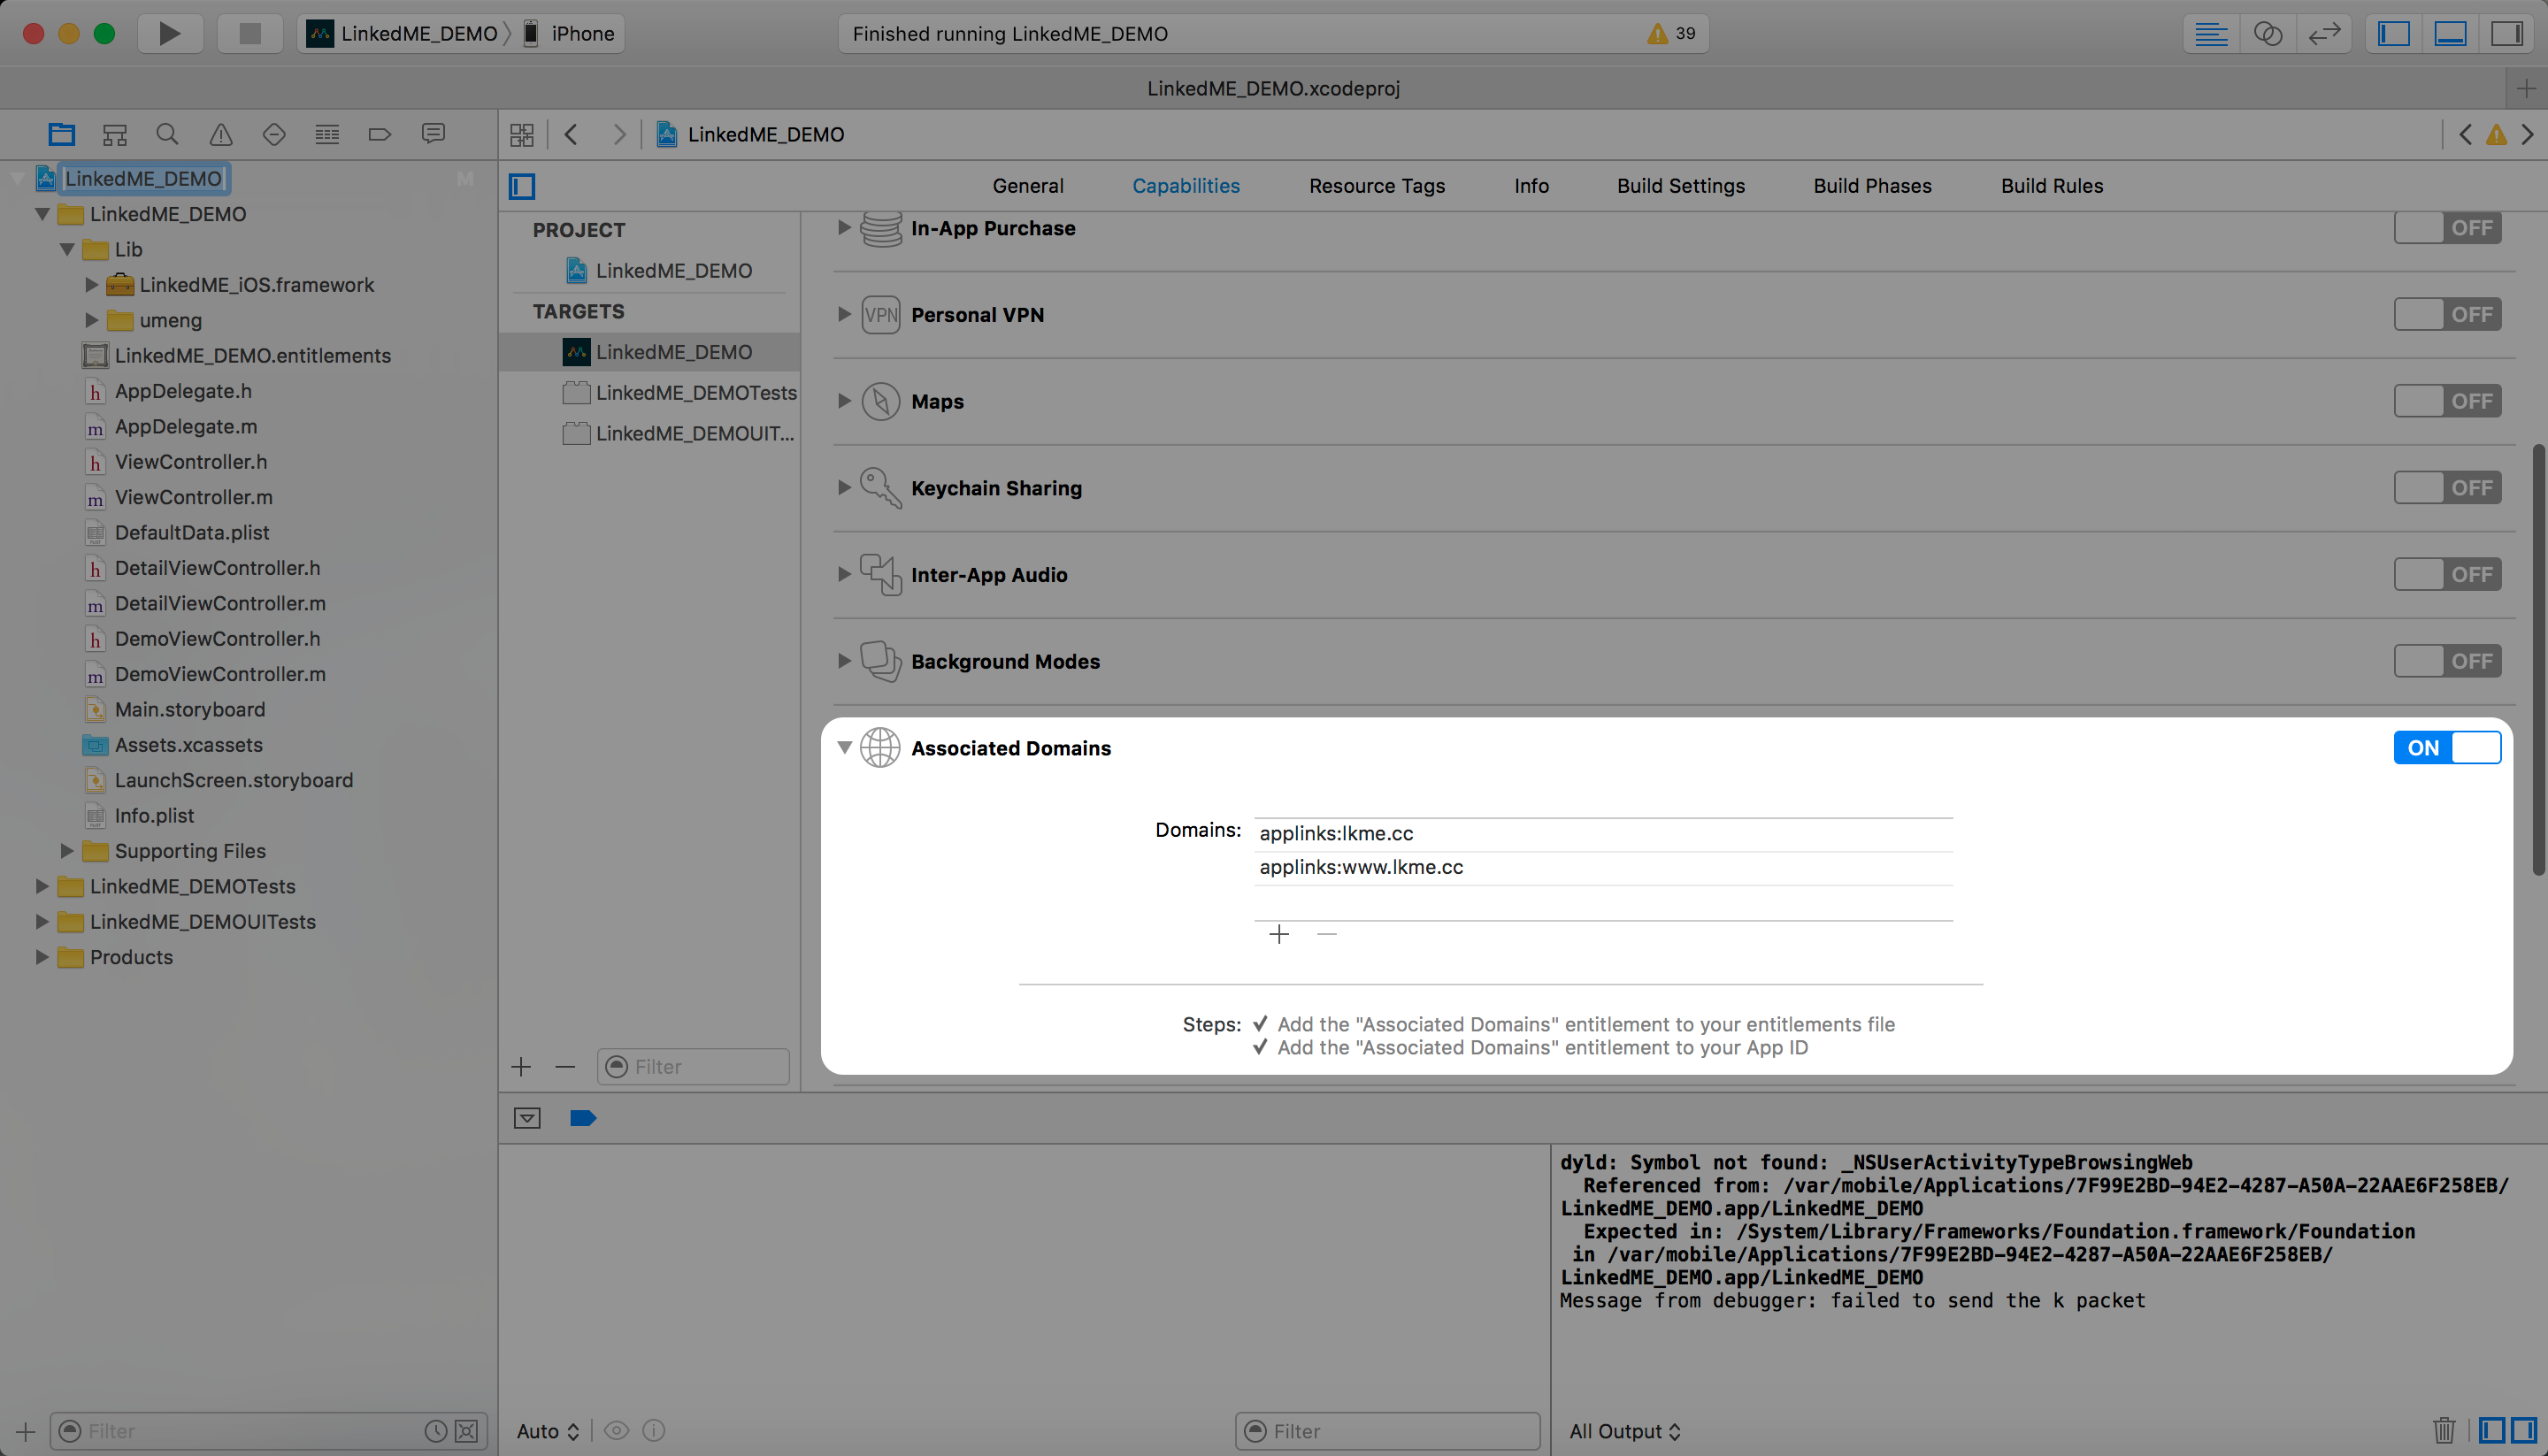Expand the Supporting Files group
Image resolution: width=2548 pixels, height=1456 pixels.
tap(67, 851)
